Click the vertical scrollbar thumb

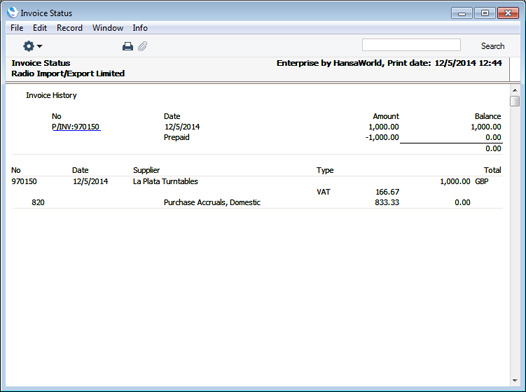pyautogui.click(x=515, y=101)
